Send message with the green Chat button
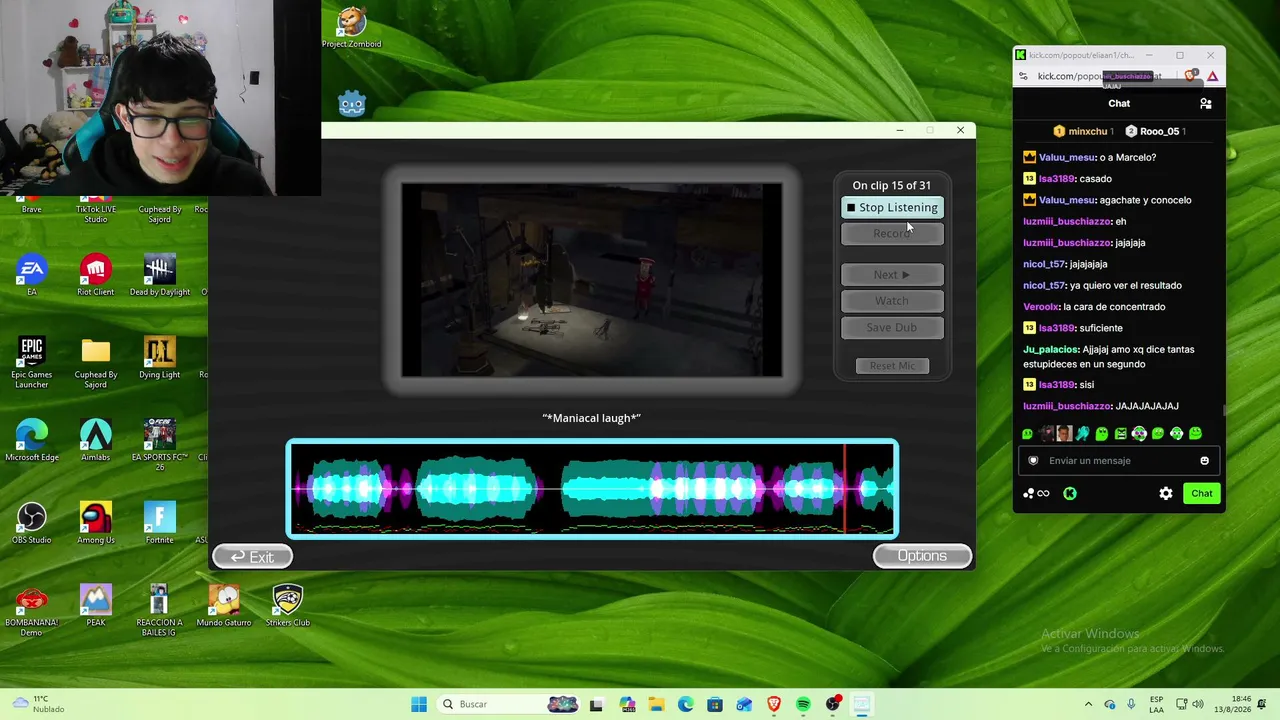The image size is (1280, 720). (1202, 493)
